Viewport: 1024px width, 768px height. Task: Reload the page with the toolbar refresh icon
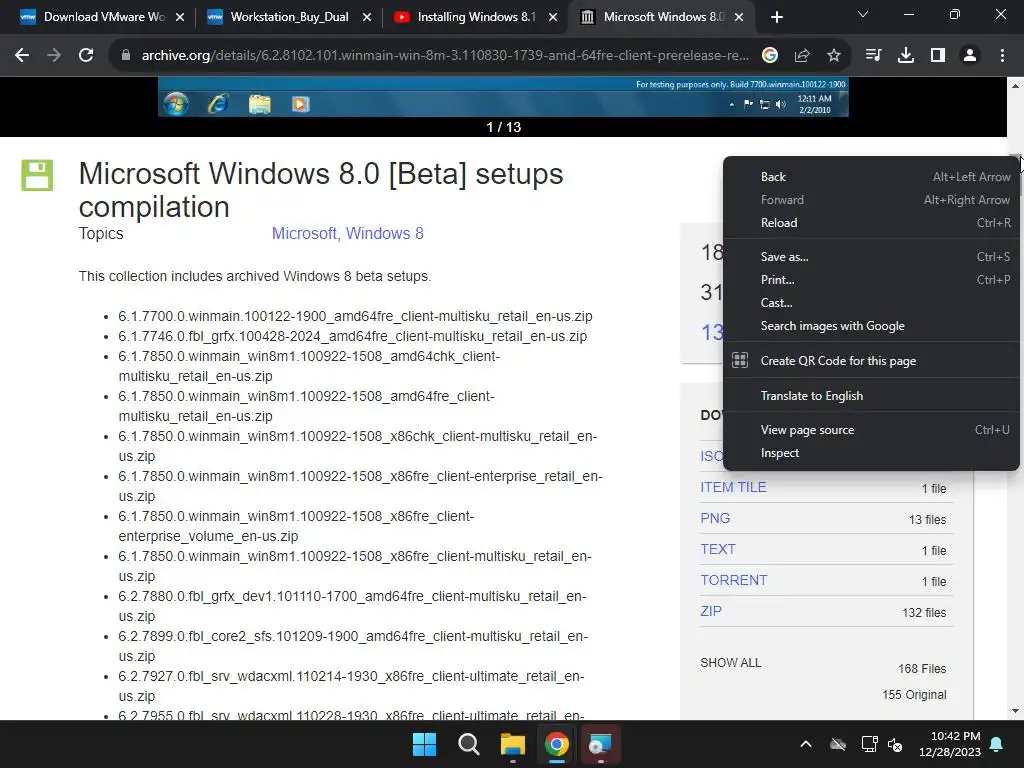(86, 56)
